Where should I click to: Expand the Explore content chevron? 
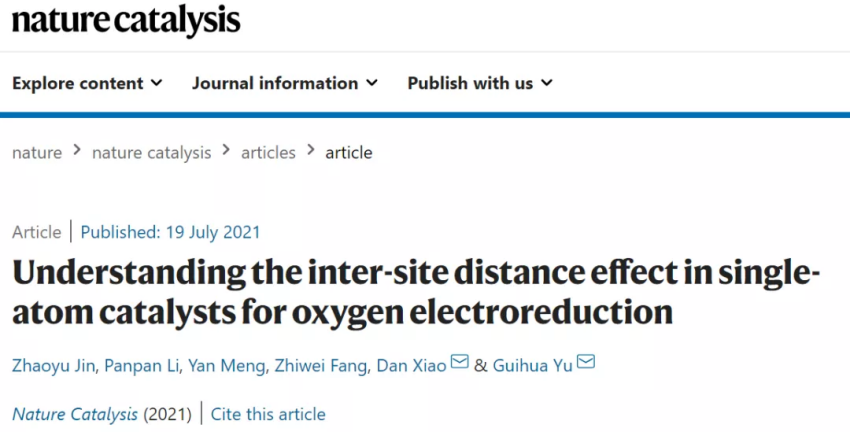pos(156,83)
